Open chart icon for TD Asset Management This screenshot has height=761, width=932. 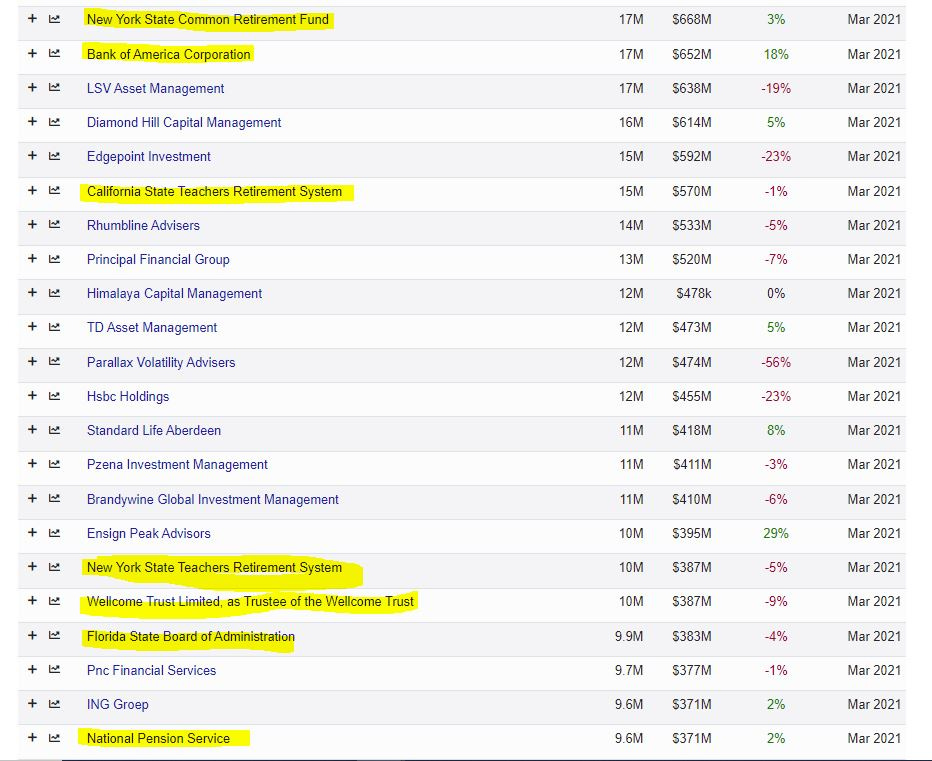(x=54, y=327)
